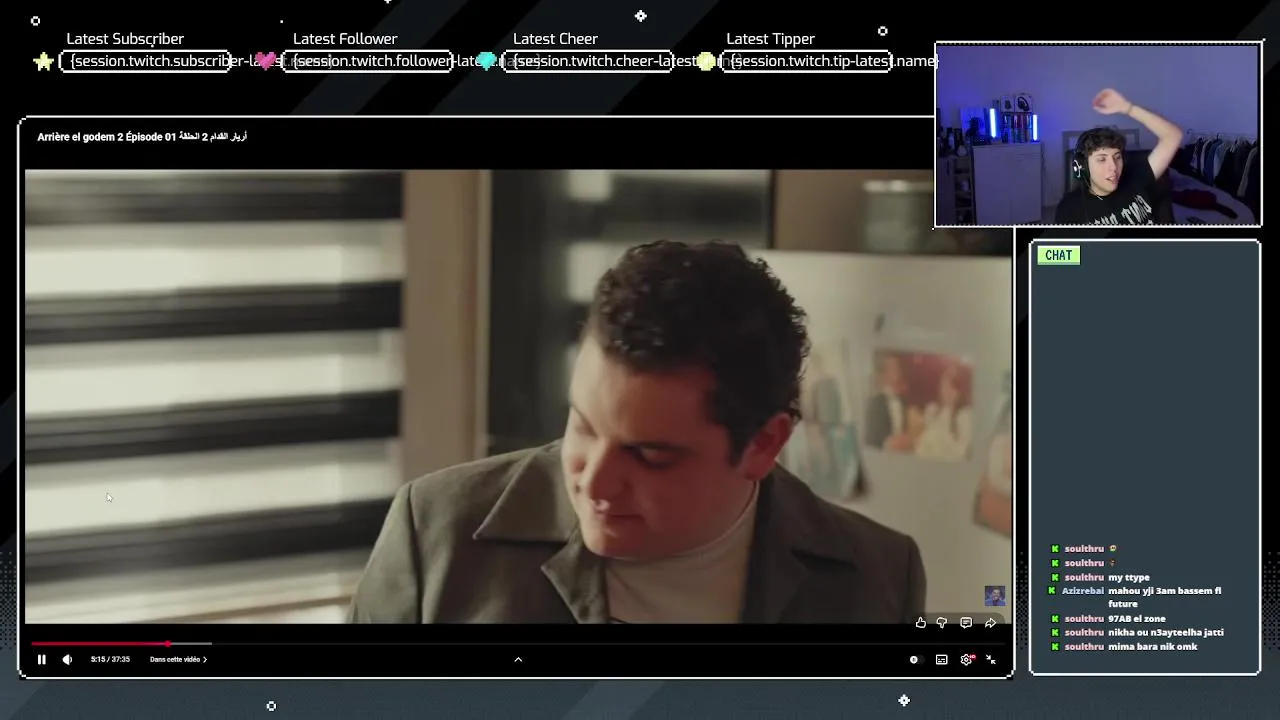Click the time display '5:15 / 37:35'

coord(110,659)
